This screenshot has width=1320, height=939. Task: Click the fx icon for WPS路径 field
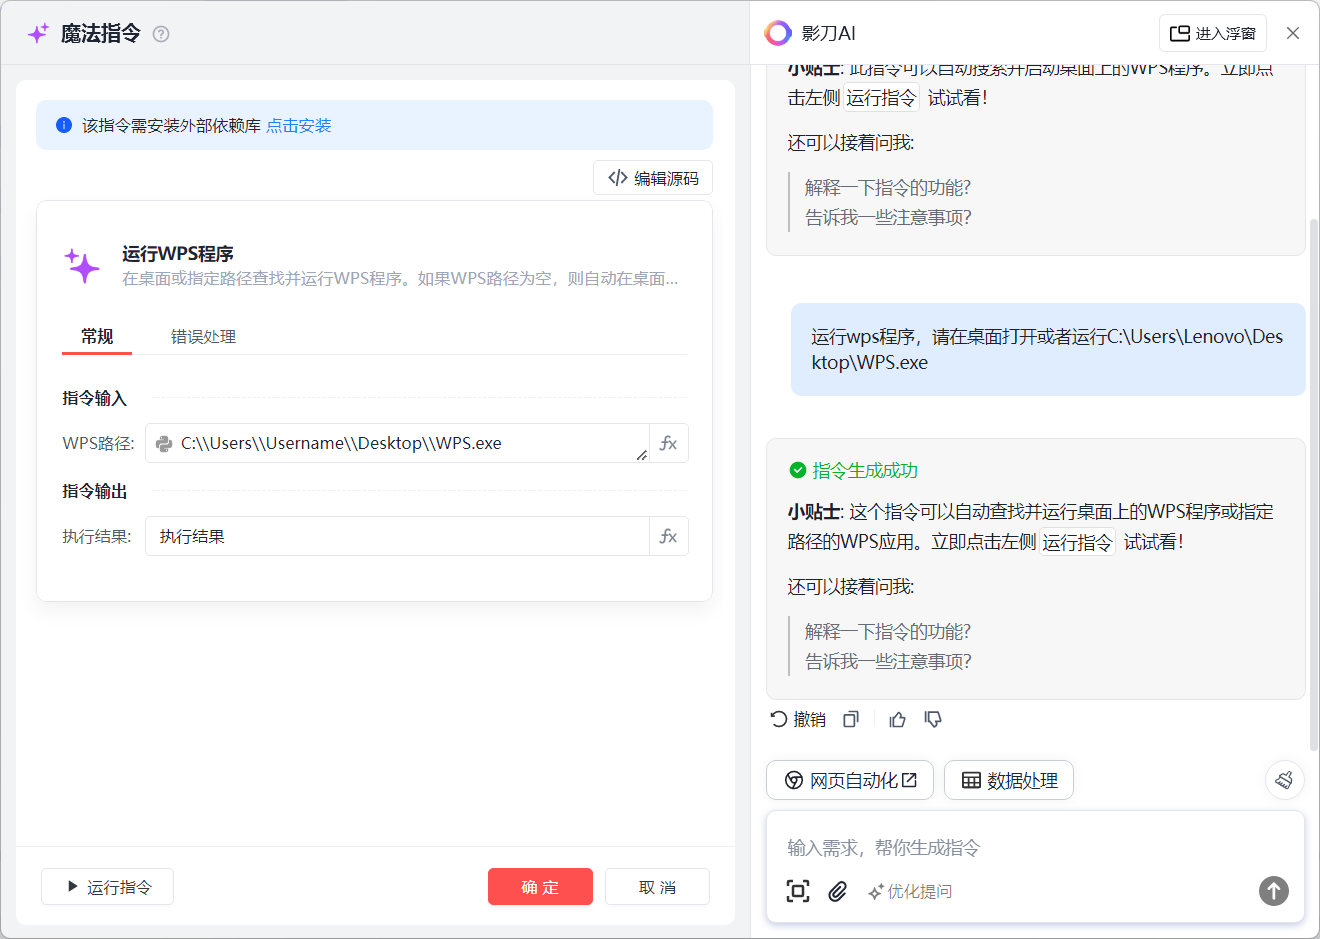point(669,443)
